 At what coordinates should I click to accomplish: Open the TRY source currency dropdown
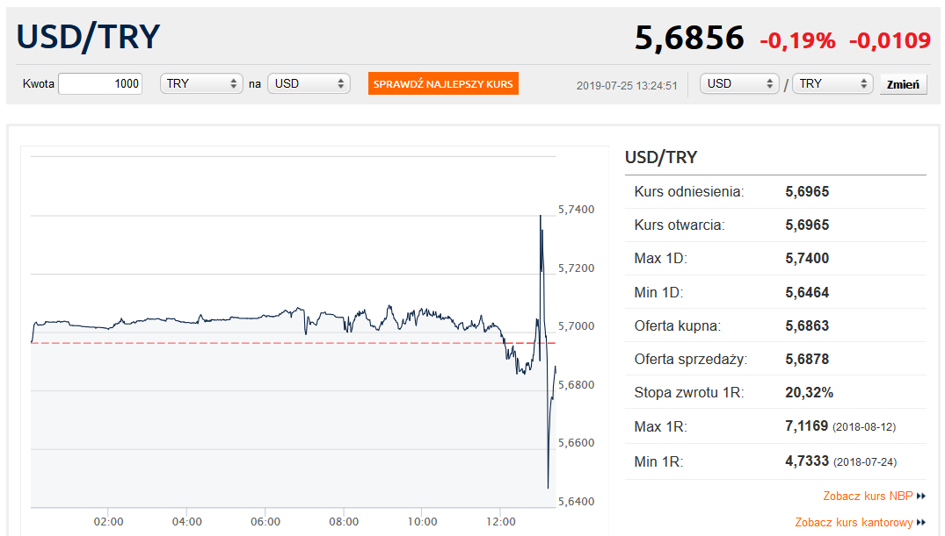(x=201, y=84)
